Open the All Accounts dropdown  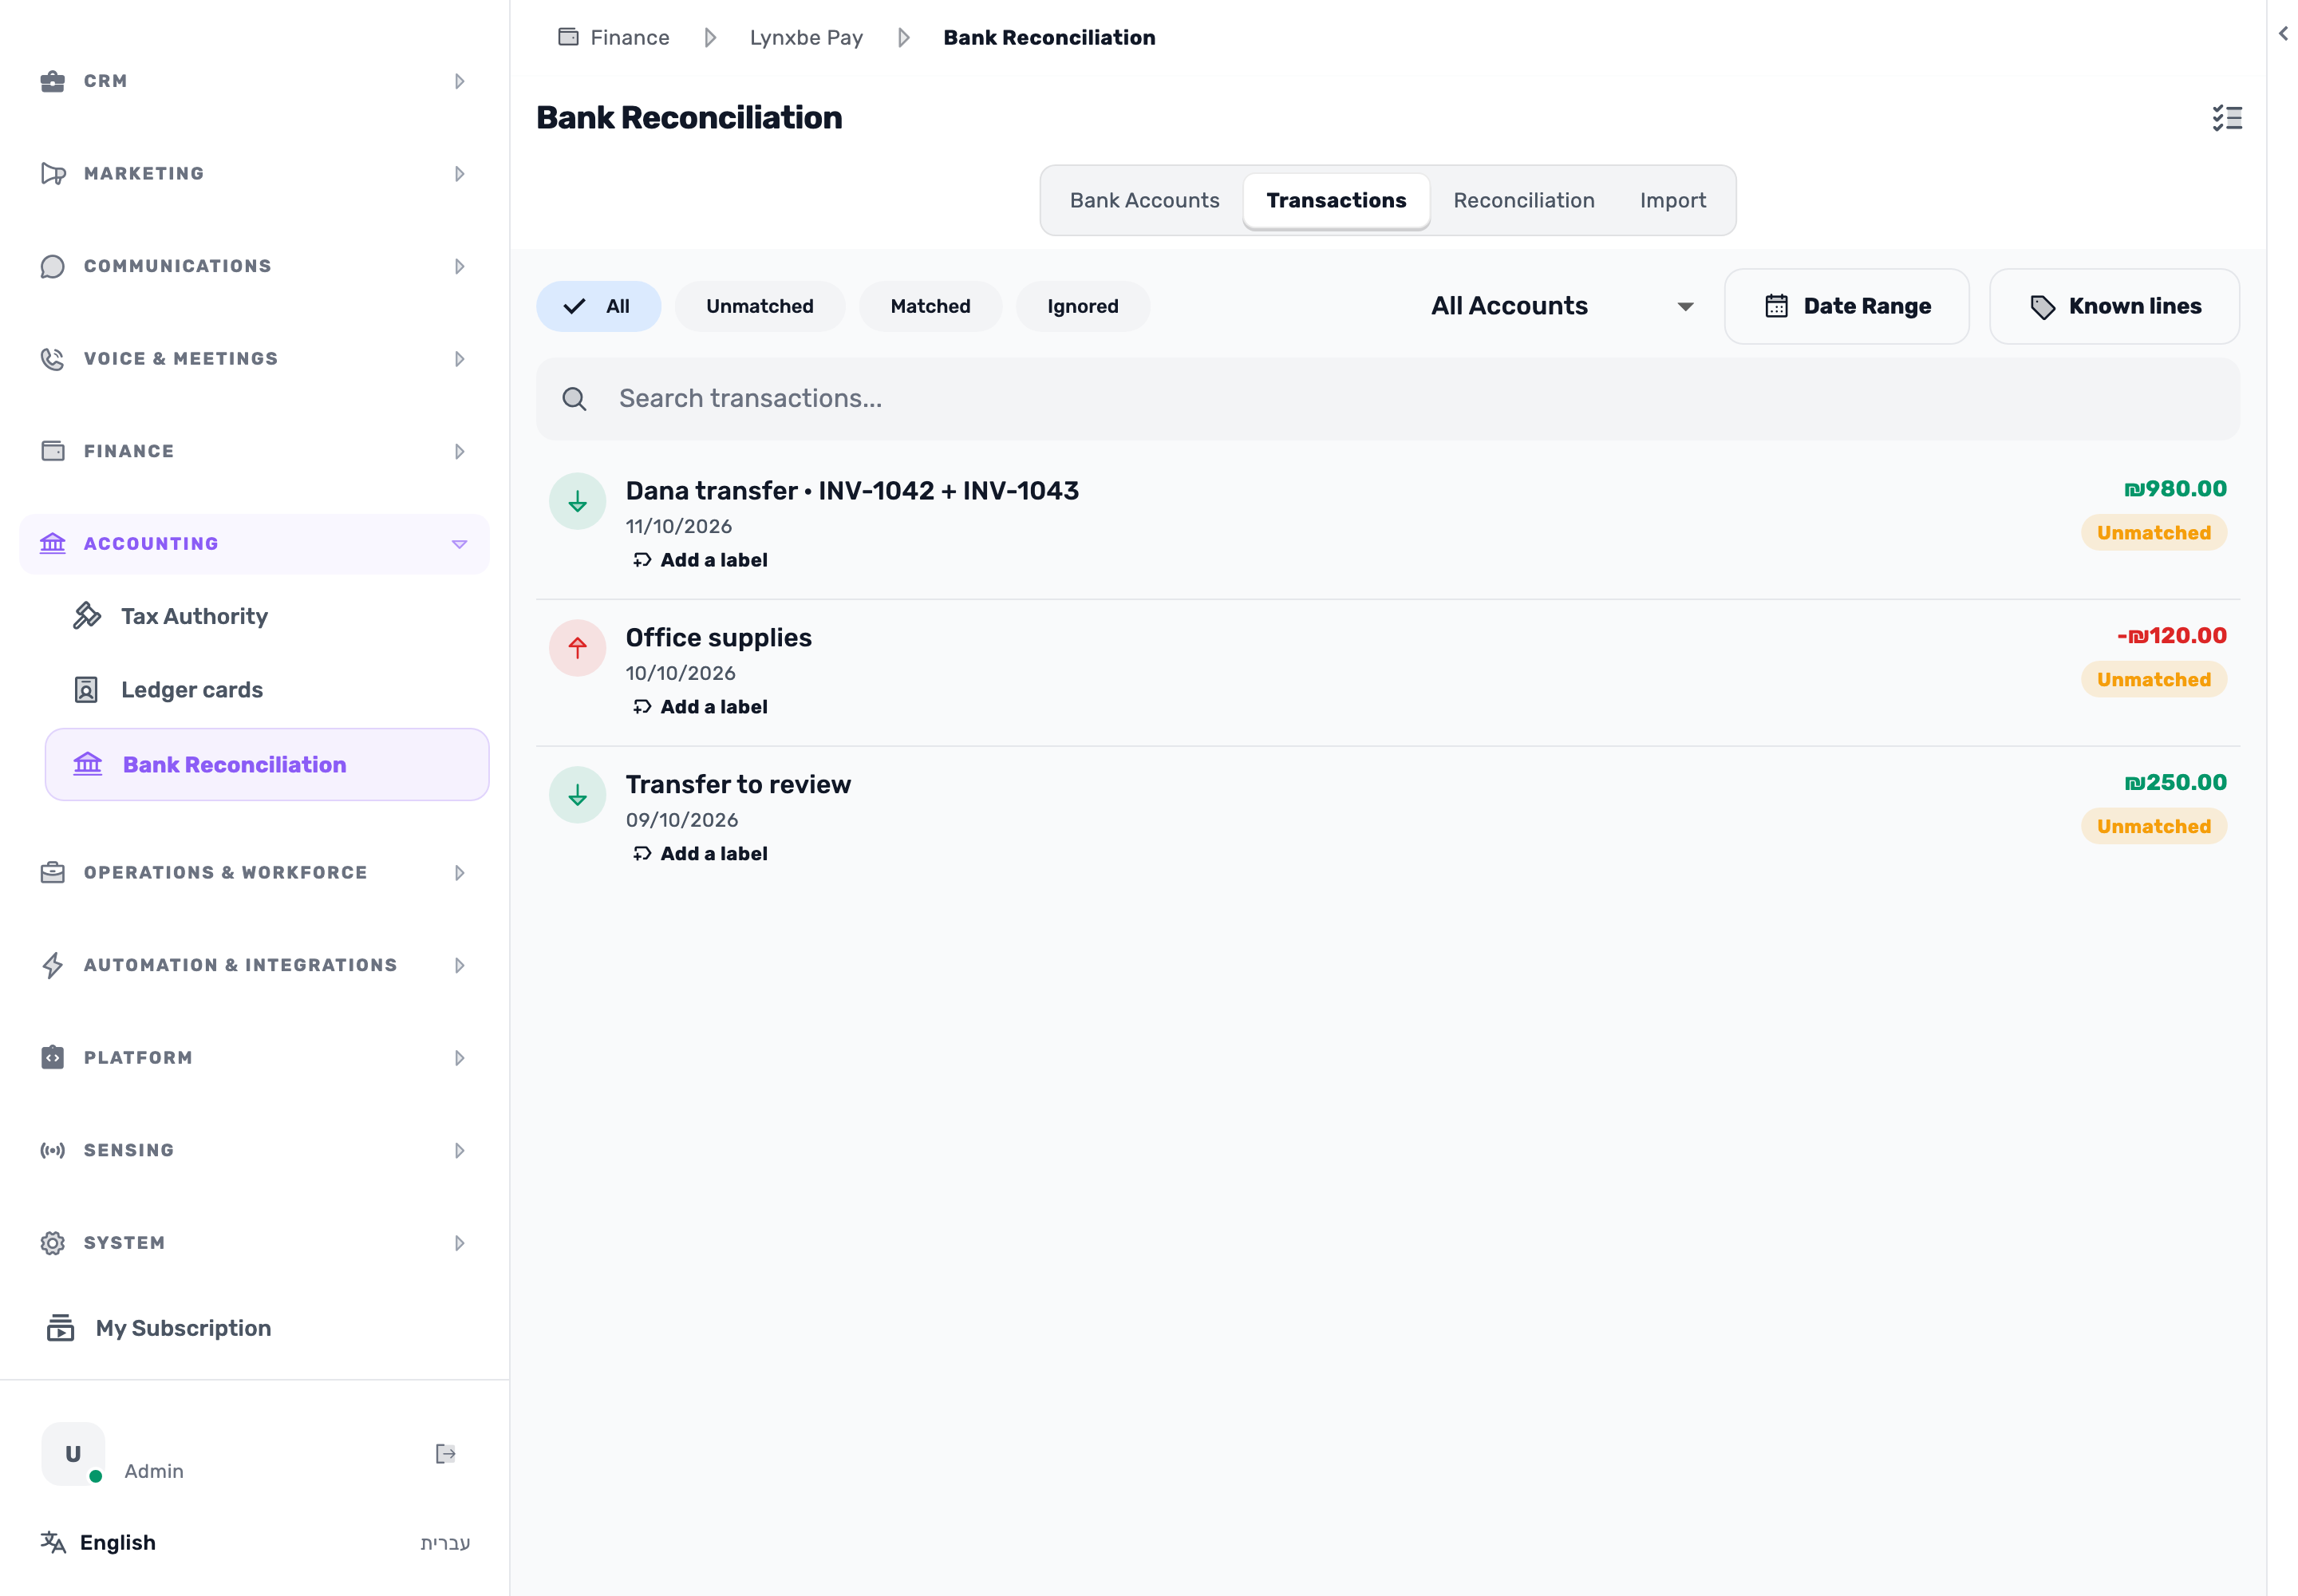coord(1563,306)
